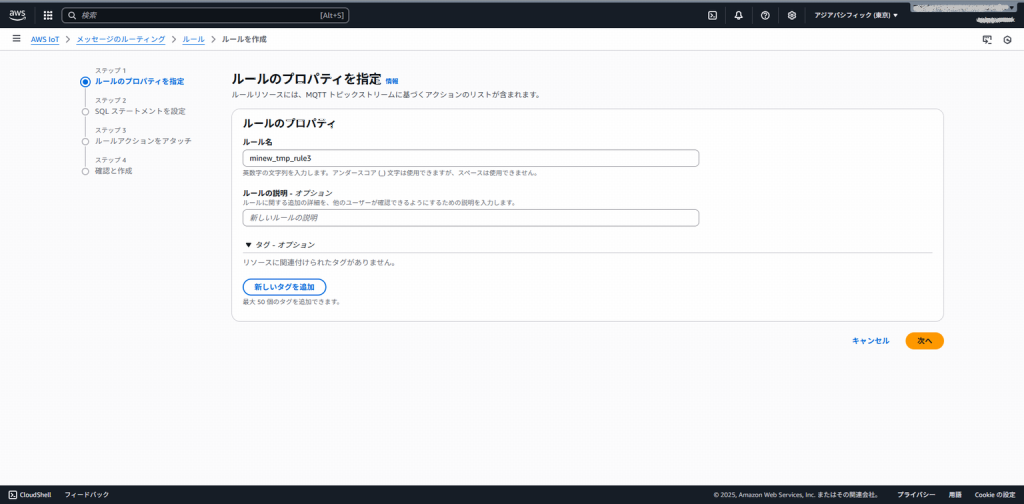Open the notifications bell
This screenshot has height=504, width=1024.
(738, 15)
